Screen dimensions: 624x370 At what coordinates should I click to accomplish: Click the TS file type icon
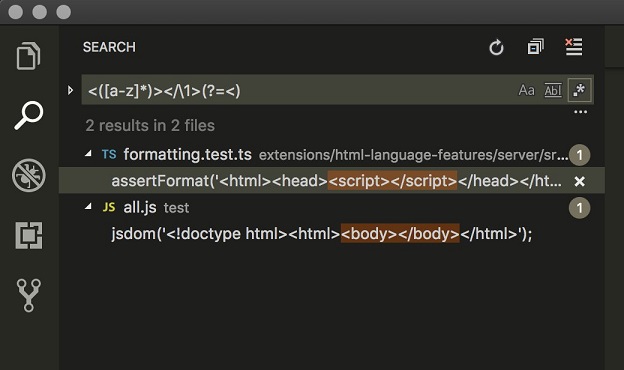pos(109,154)
